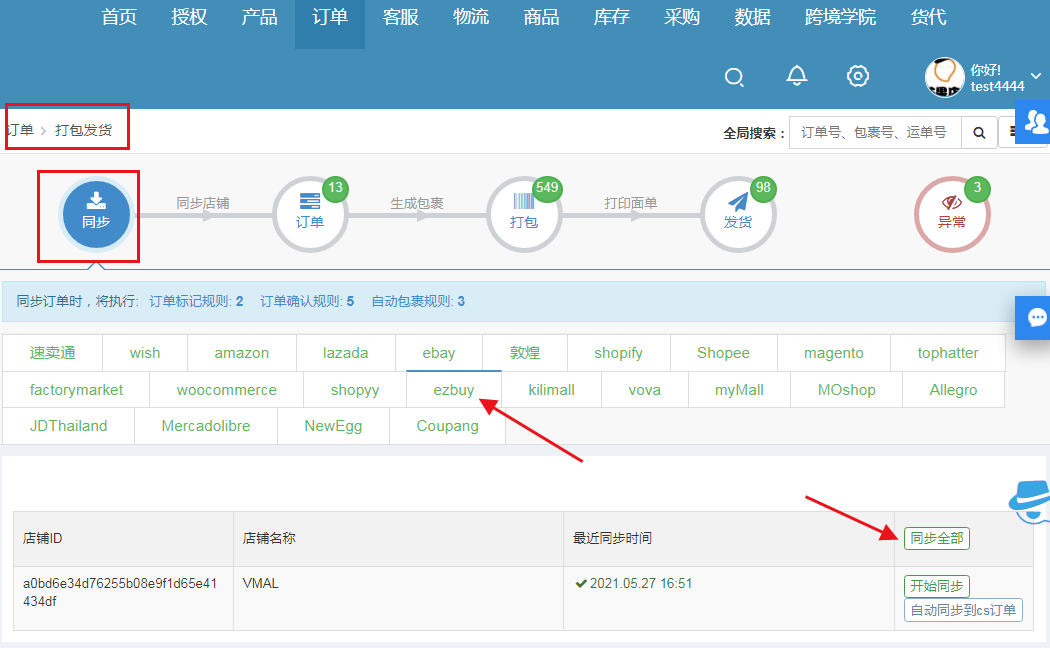
Task: Click the 同步全部 button
Action: pyautogui.click(x=936, y=539)
